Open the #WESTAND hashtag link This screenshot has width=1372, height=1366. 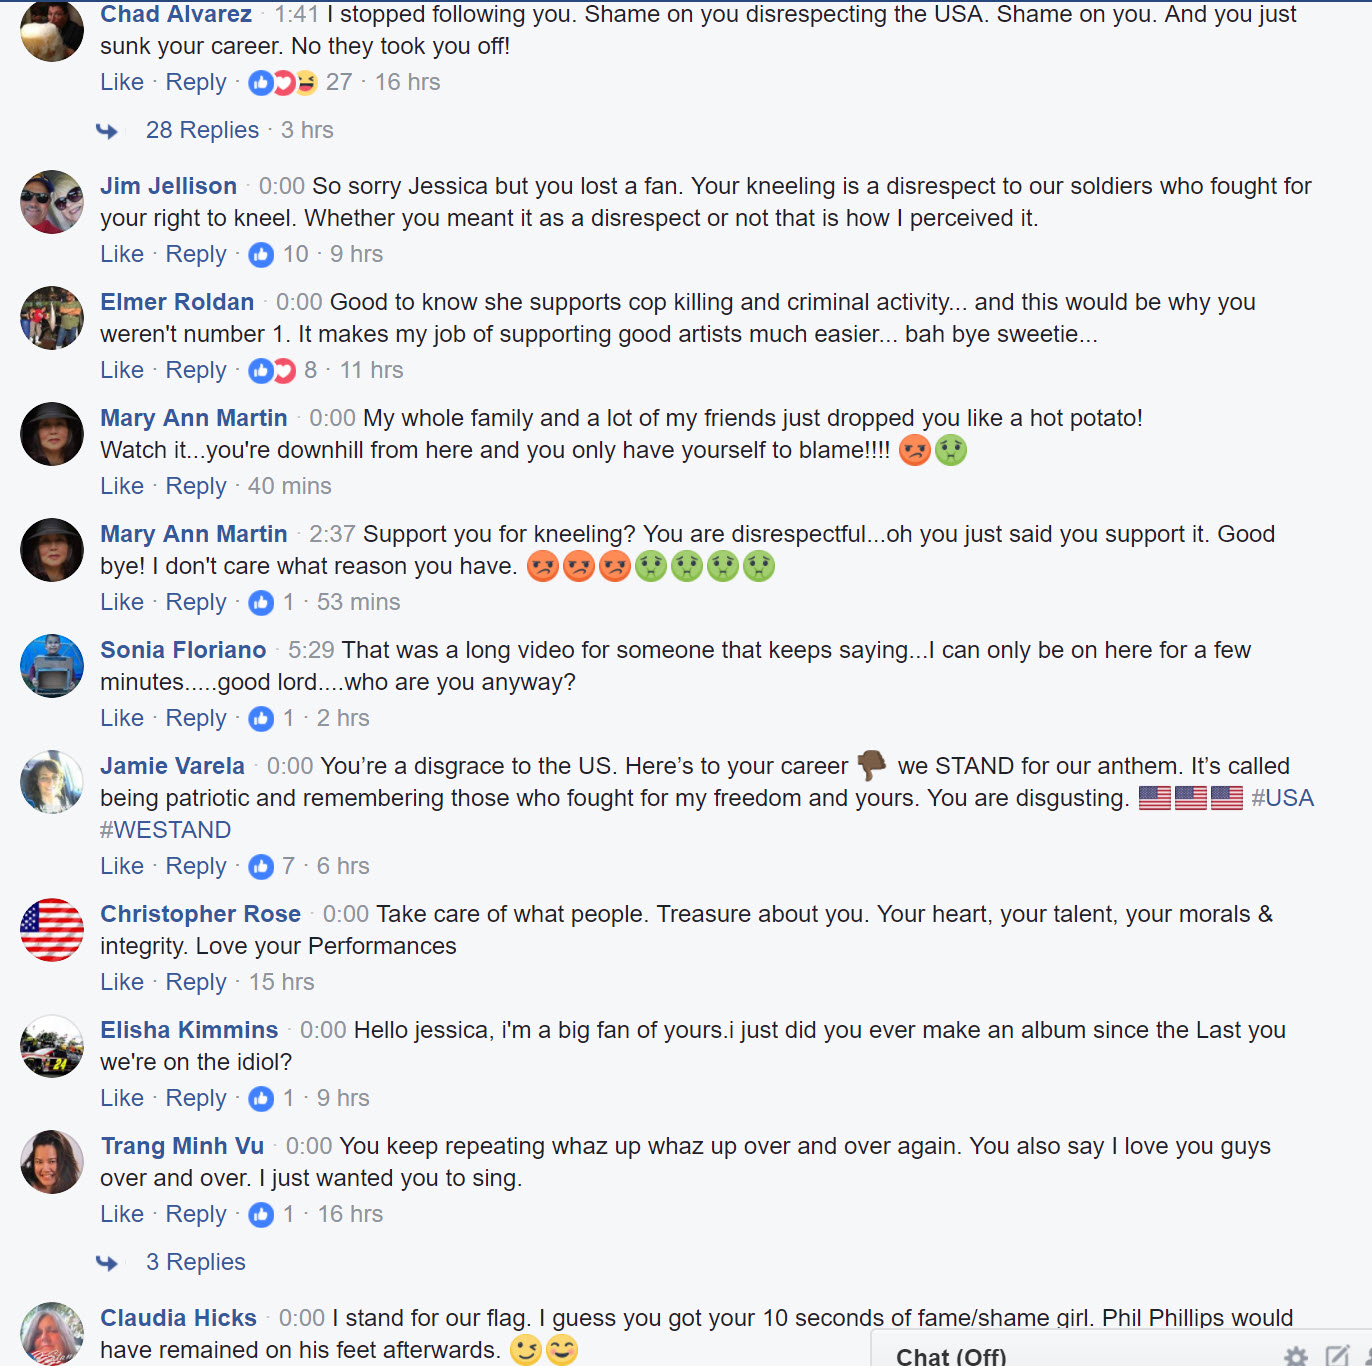166,831
